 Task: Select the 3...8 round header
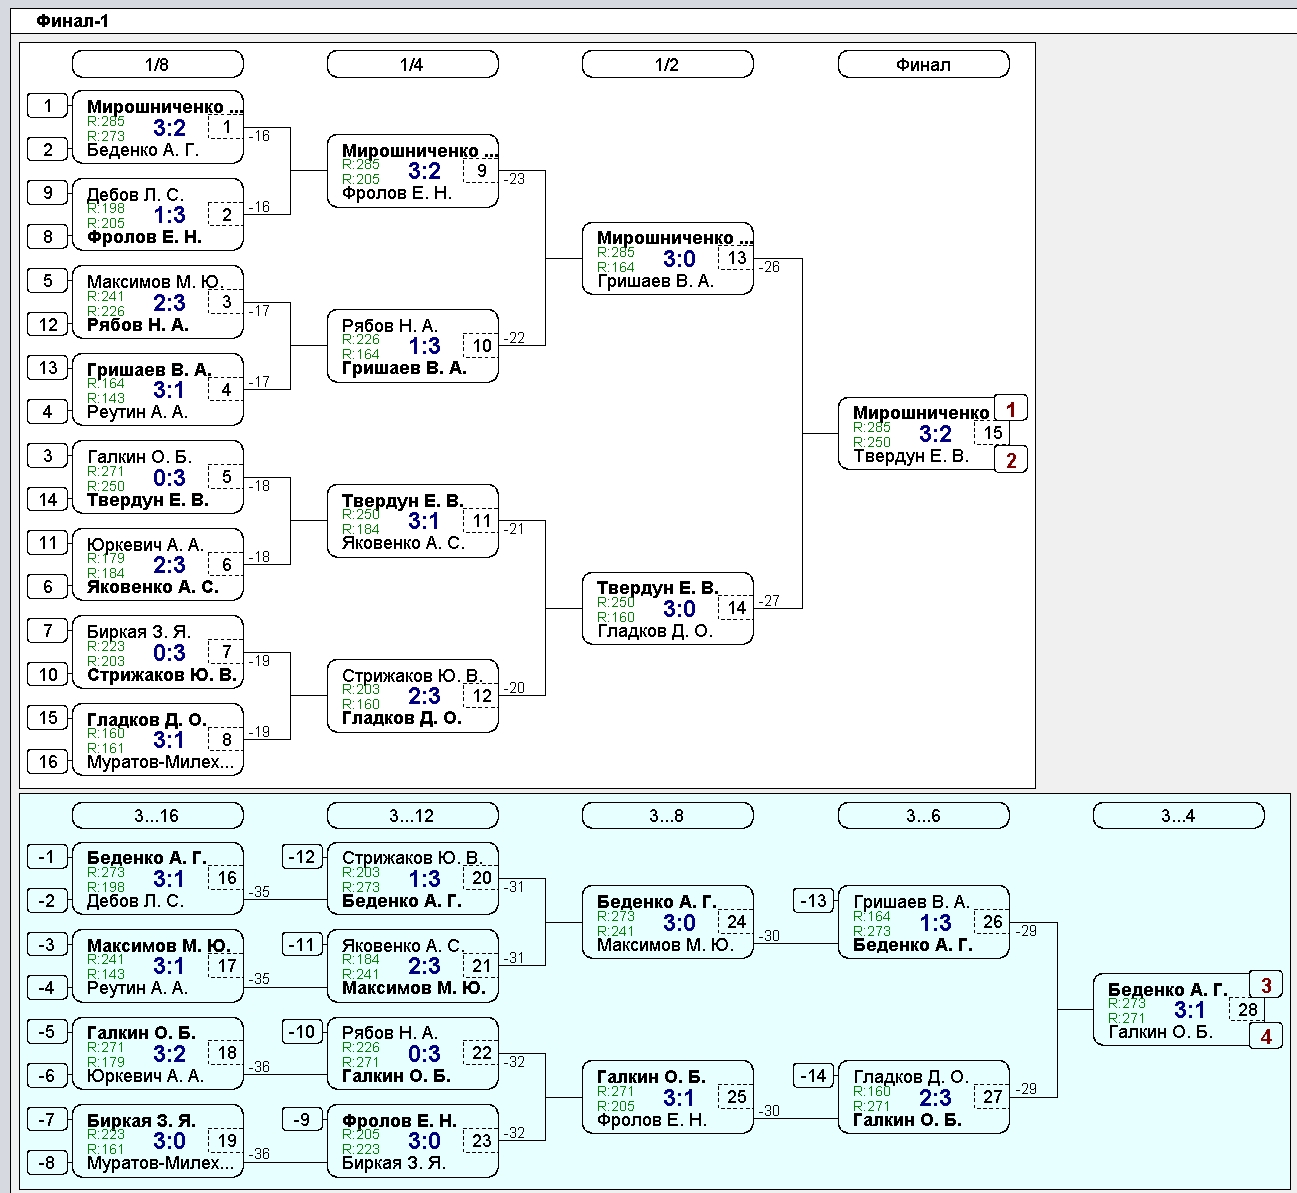coord(667,816)
